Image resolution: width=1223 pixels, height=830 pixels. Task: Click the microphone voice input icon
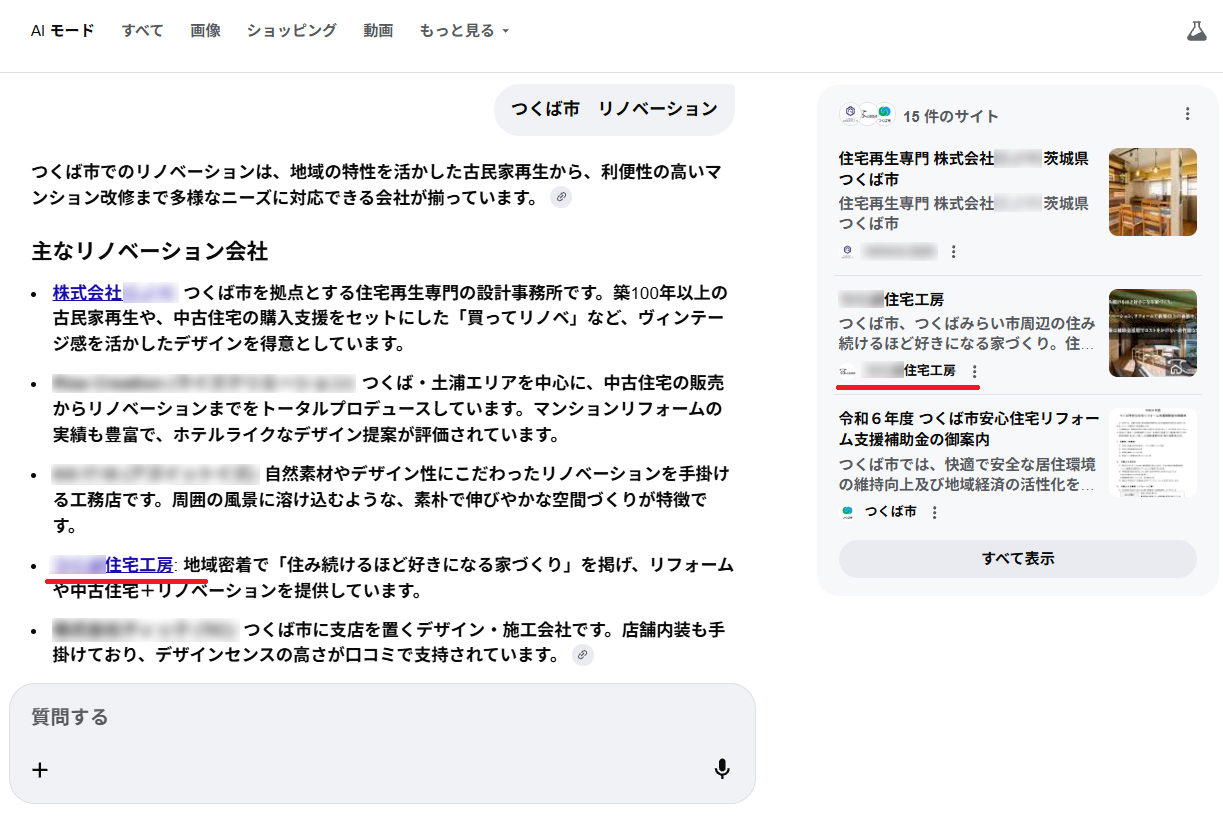(722, 769)
